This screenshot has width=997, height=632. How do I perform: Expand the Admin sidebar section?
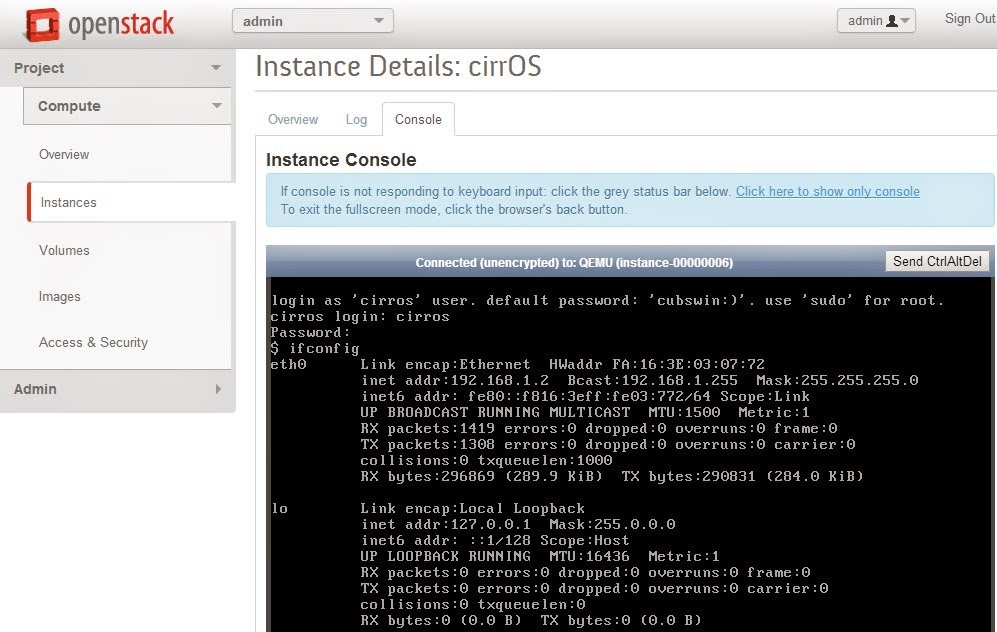[118, 389]
